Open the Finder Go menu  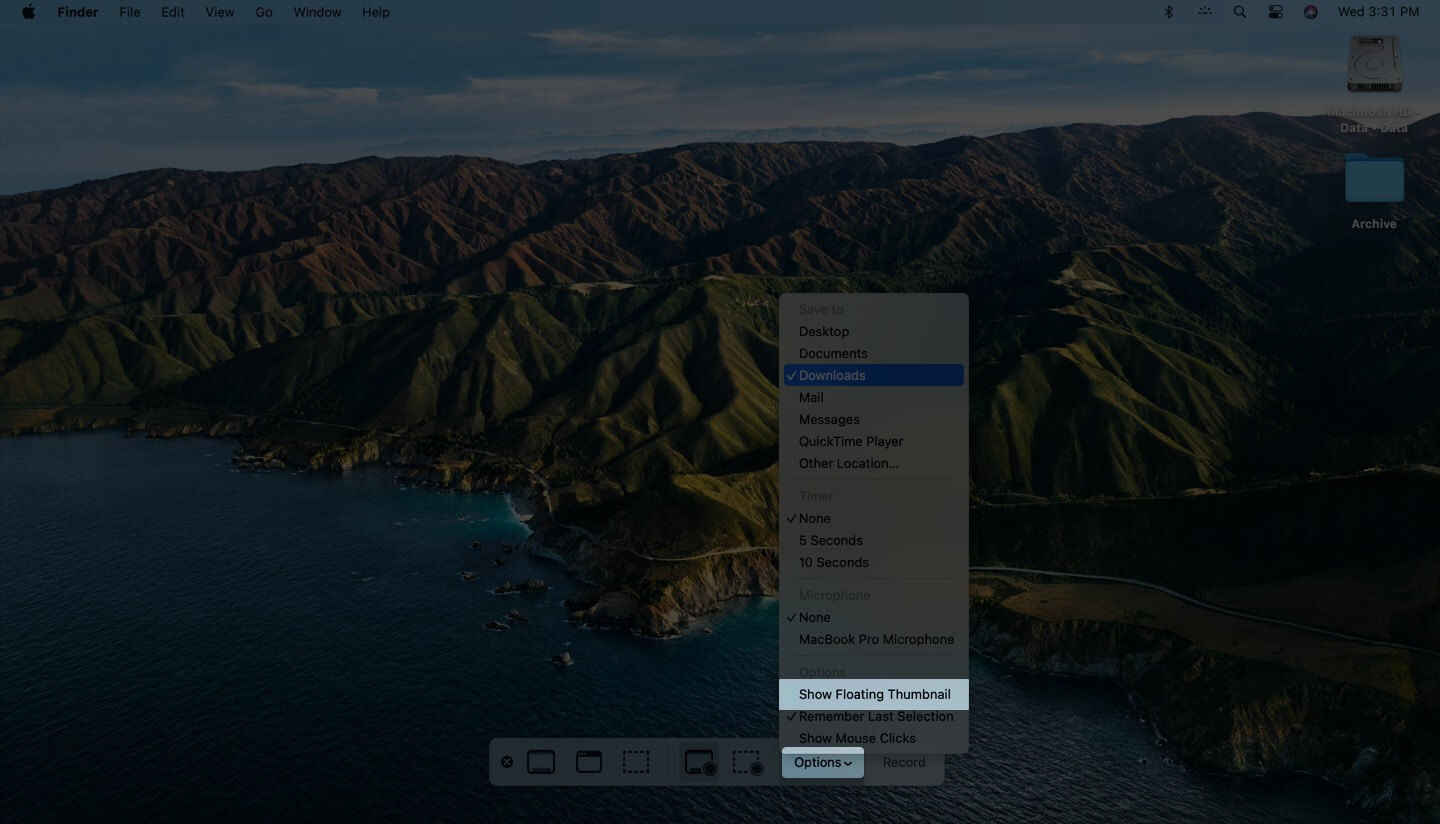click(x=264, y=12)
